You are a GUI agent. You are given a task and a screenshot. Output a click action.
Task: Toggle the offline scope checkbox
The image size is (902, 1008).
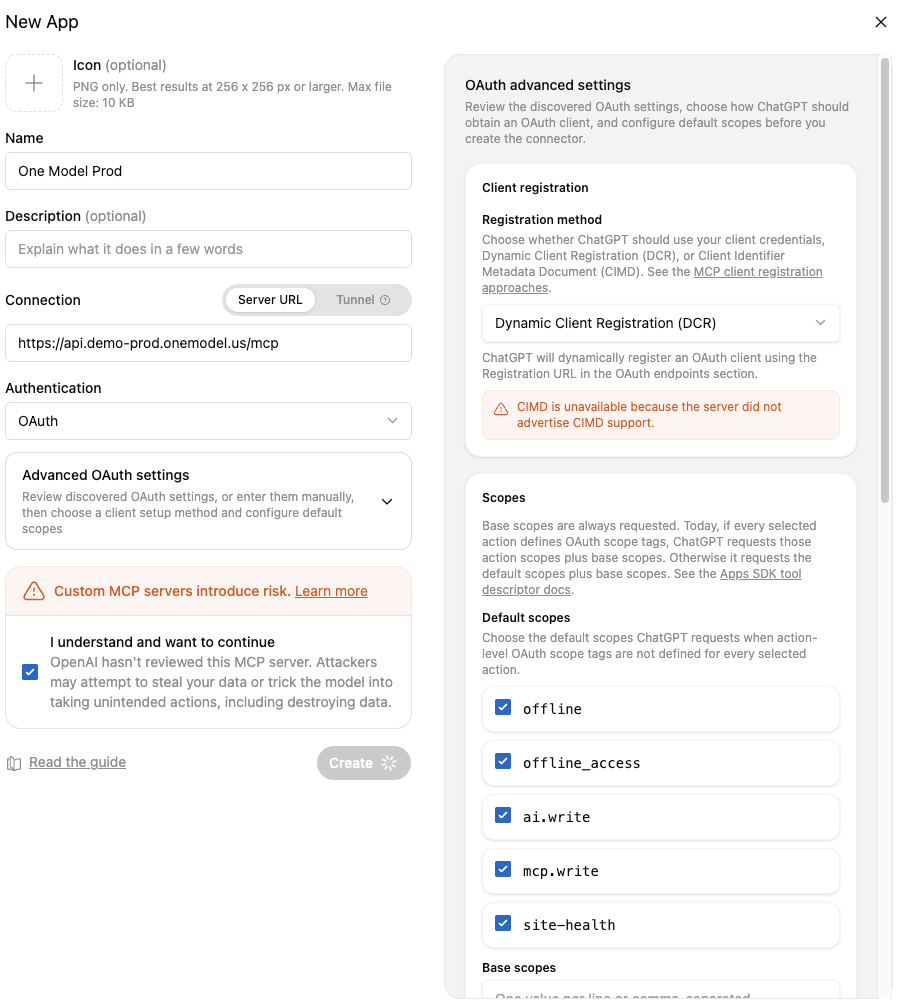tap(503, 707)
